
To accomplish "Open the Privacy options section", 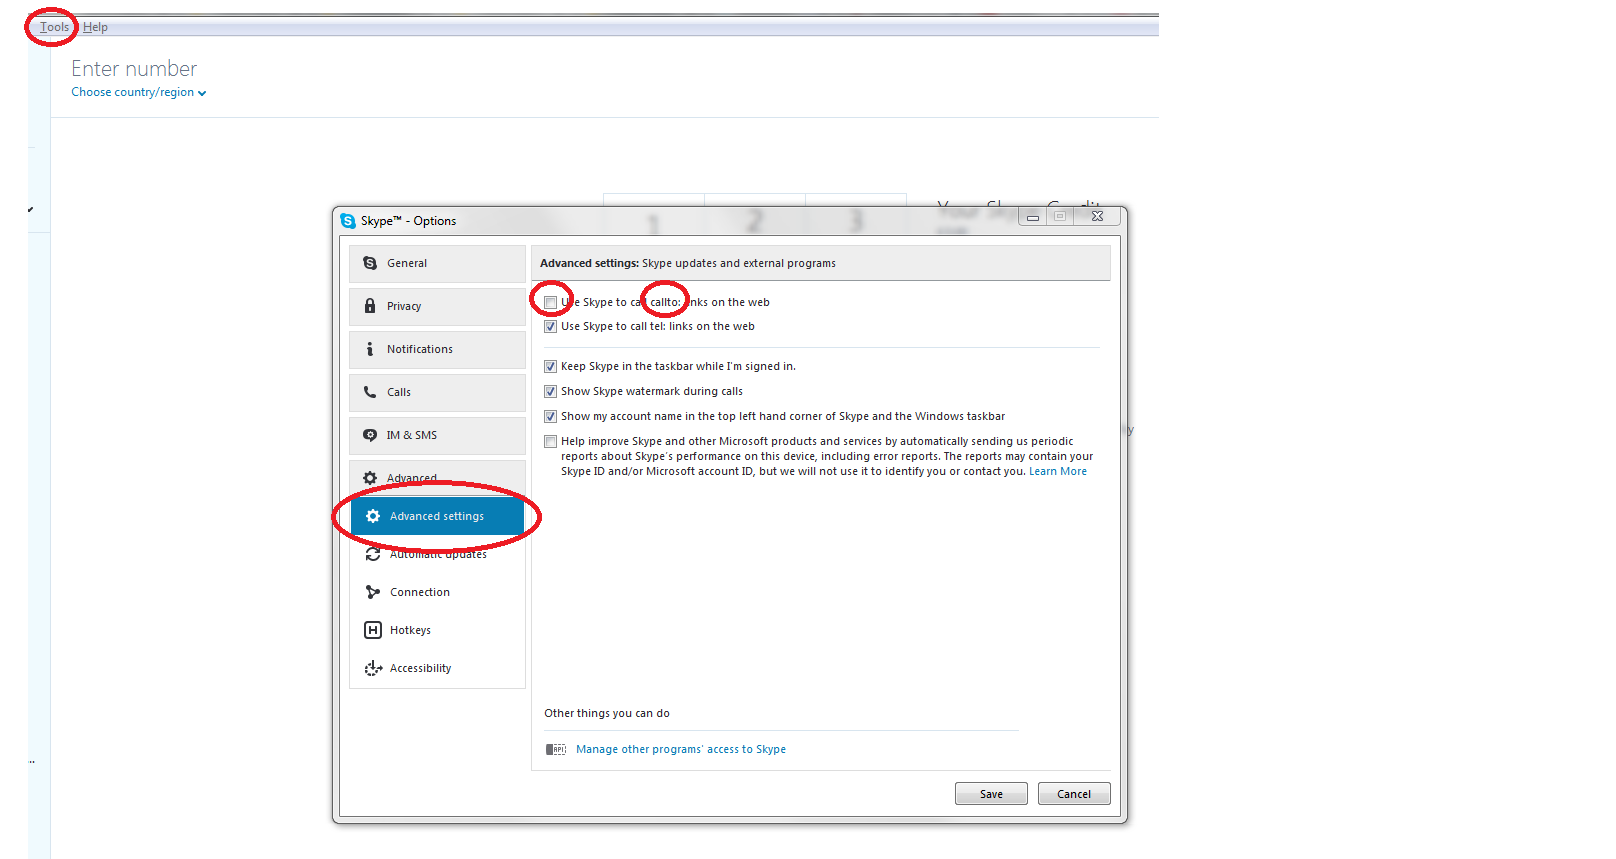I will click(437, 306).
